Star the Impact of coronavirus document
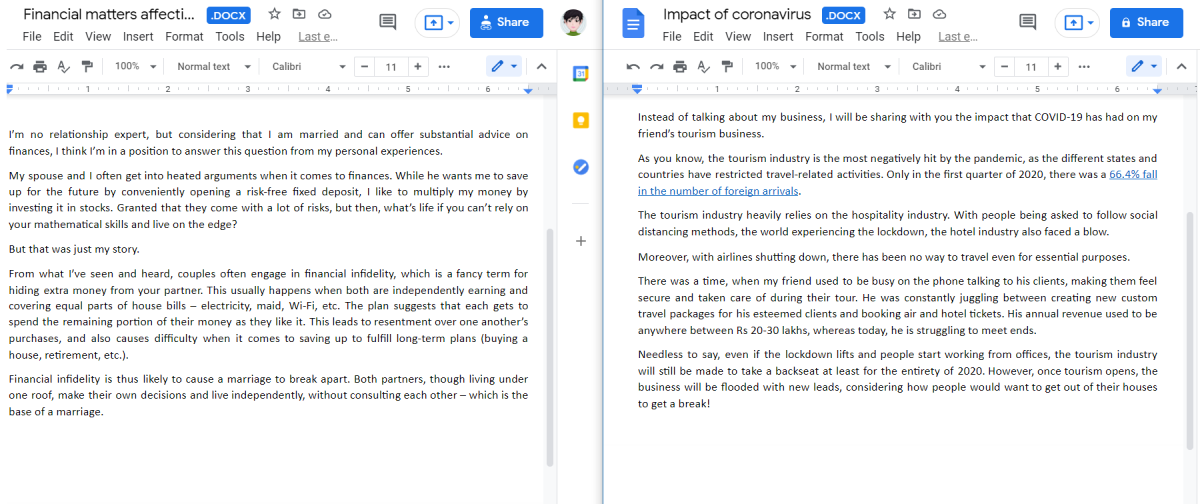This screenshot has height=504, width=1200. coord(889,15)
